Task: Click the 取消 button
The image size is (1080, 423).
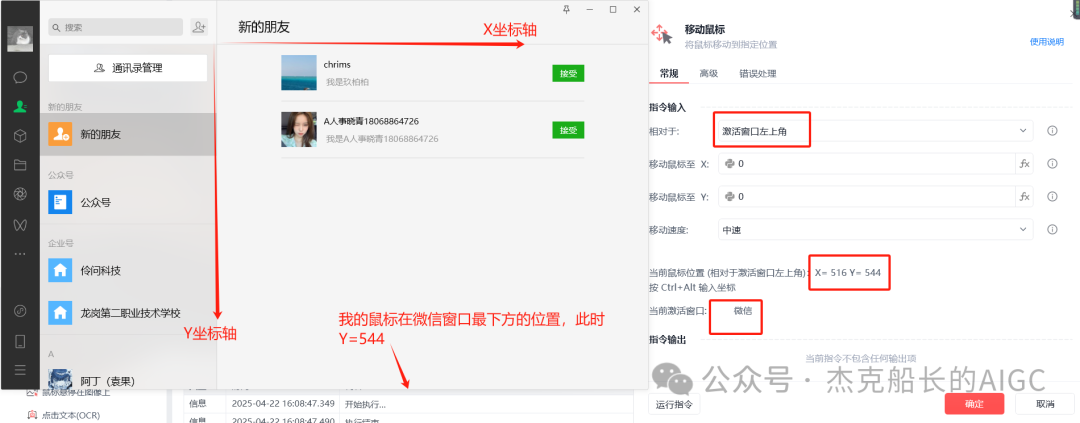Action: coord(1044,404)
